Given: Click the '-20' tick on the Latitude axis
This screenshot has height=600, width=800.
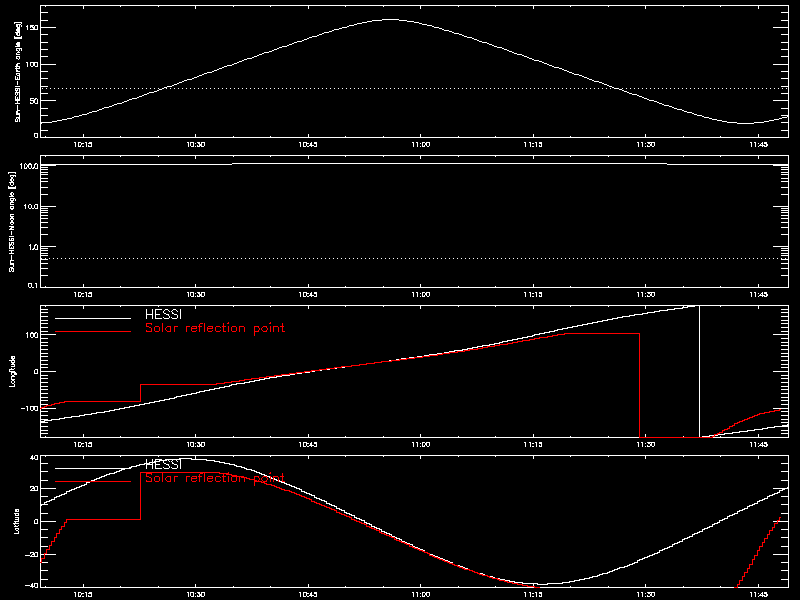Looking at the screenshot, I should click(32, 554).
